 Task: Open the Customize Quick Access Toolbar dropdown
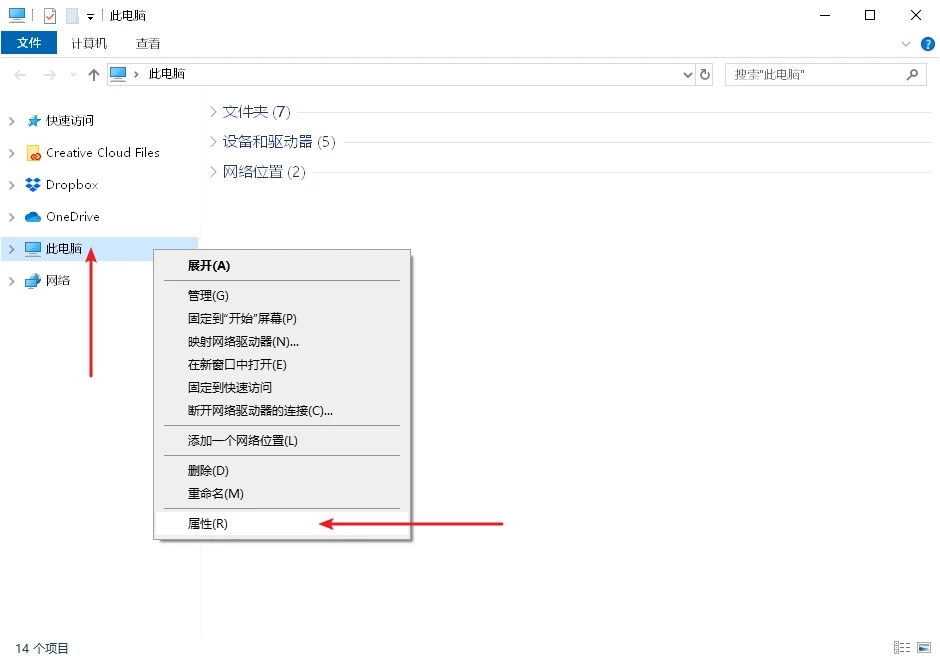pos(91,17)
